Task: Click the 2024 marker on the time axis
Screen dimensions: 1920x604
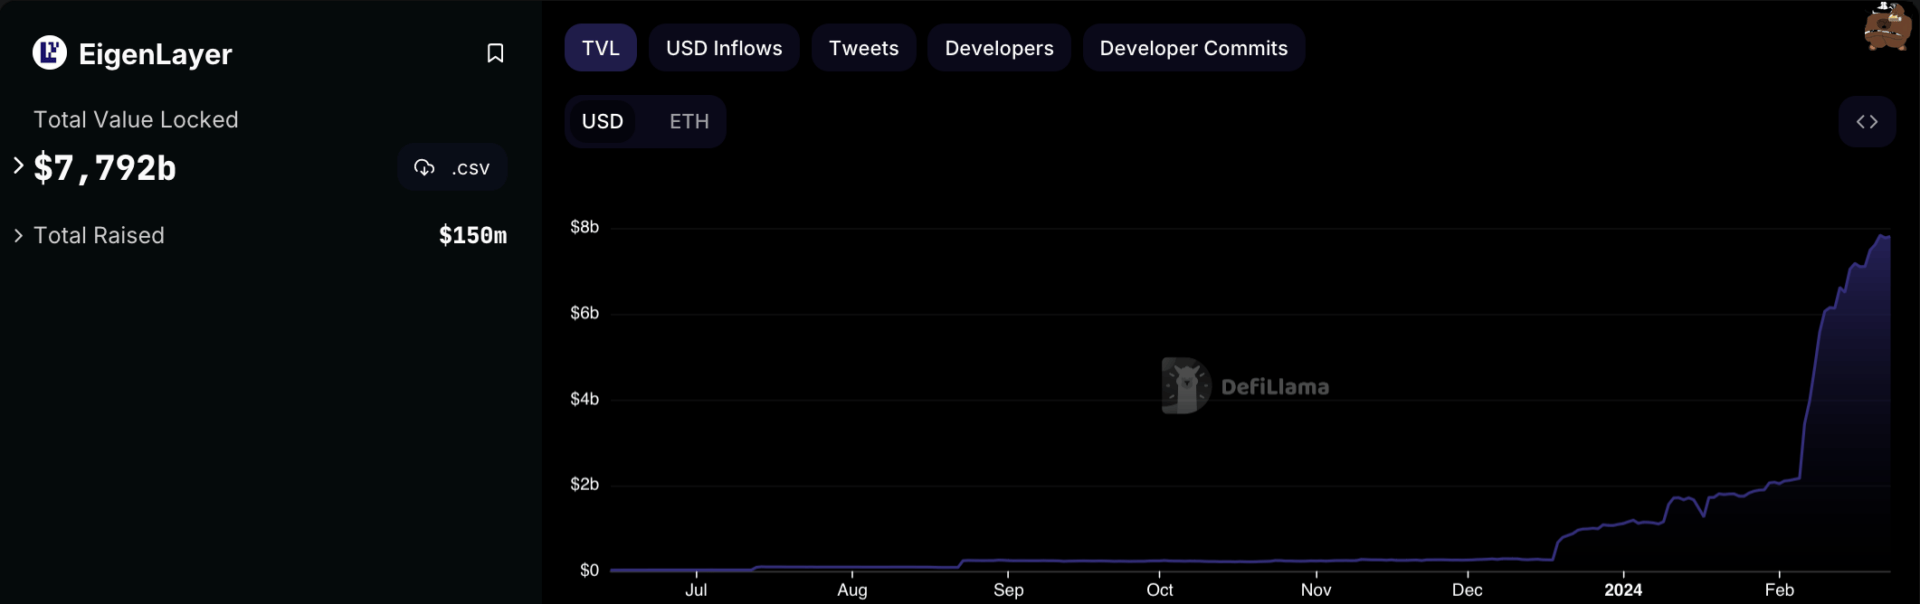Action: click(x=1622, y=589)
